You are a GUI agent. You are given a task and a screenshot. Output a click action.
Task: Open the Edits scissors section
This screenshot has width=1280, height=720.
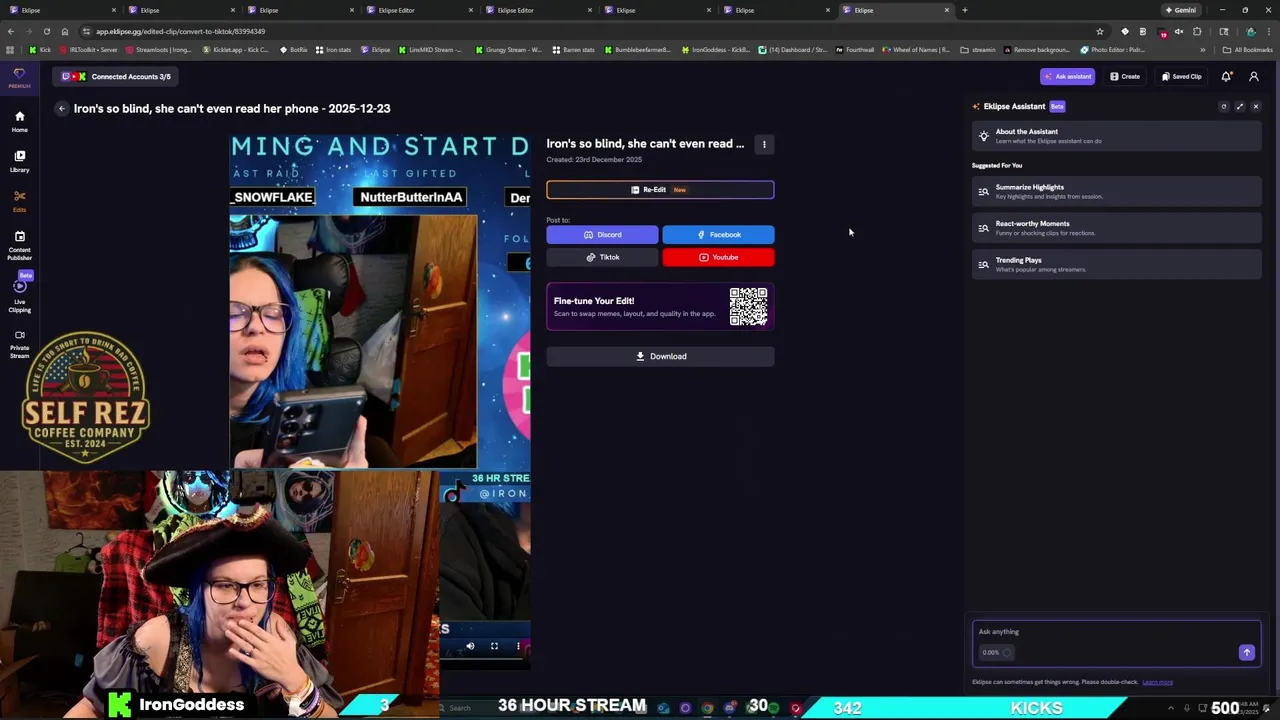[19, 200]
